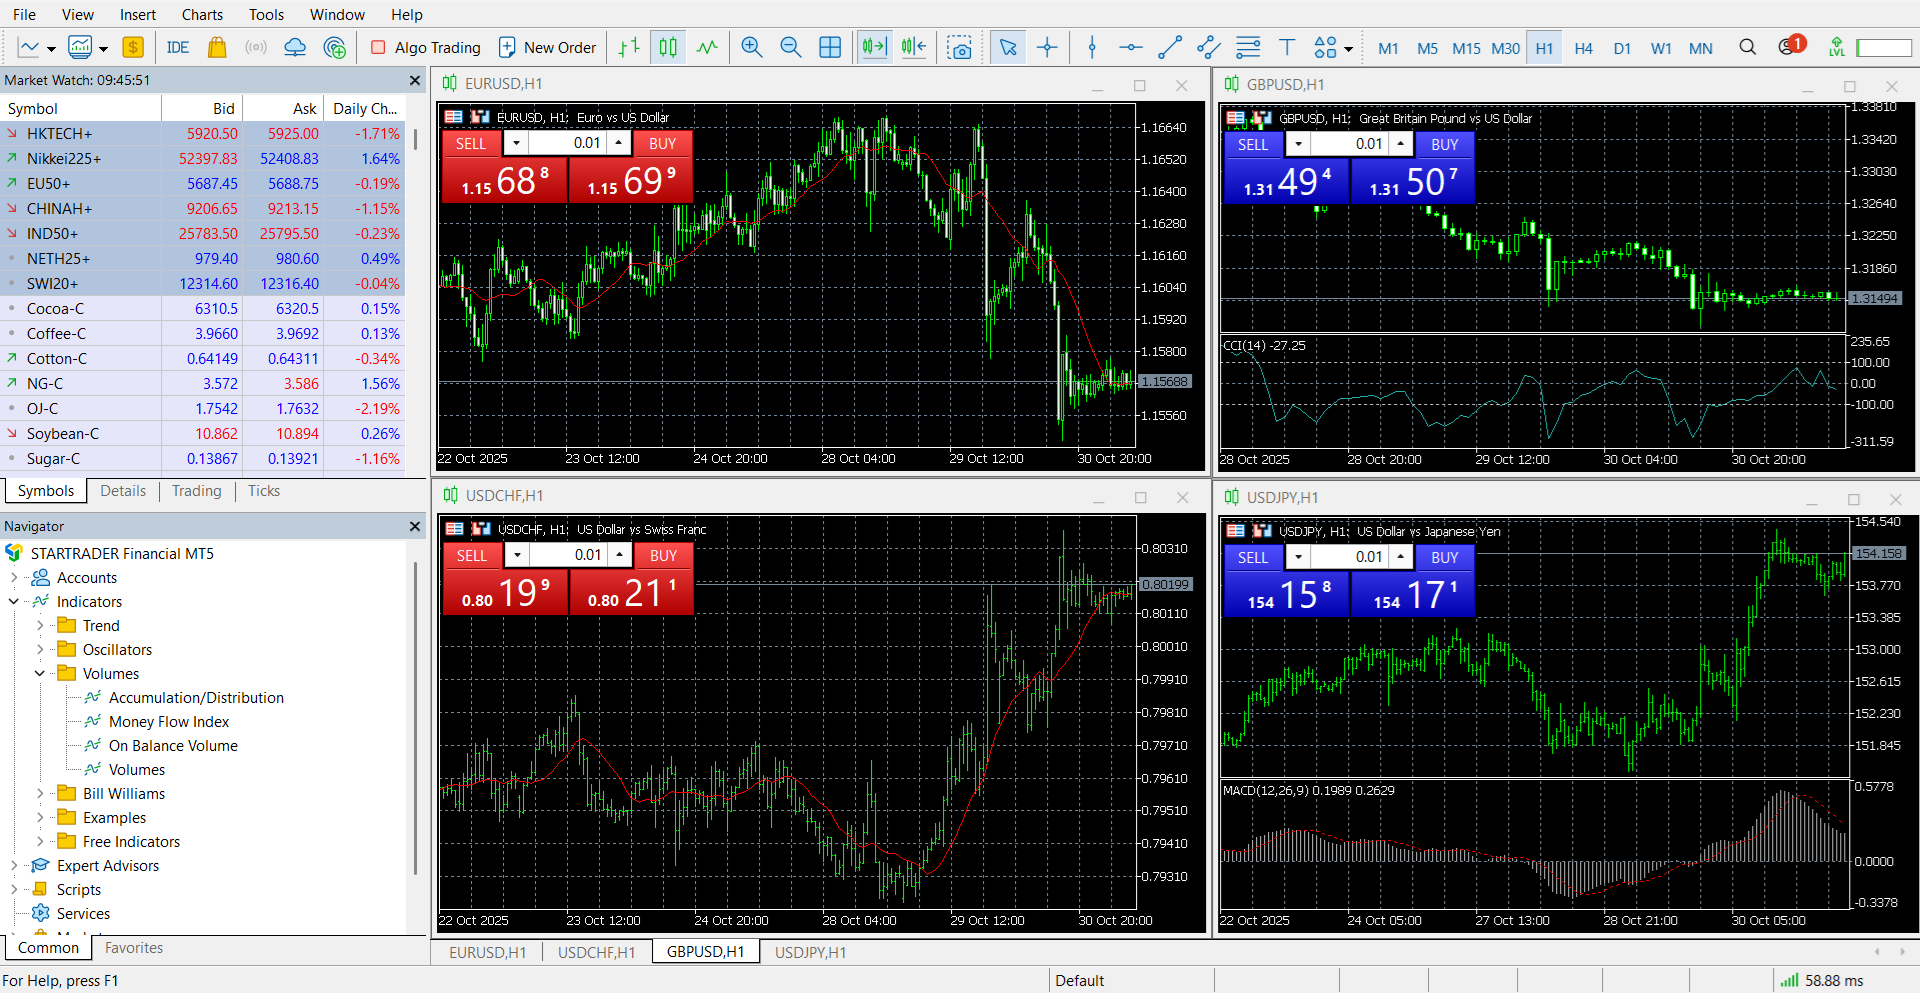Click the New Order button
The image size is (1920, 993).
(547, 47)
